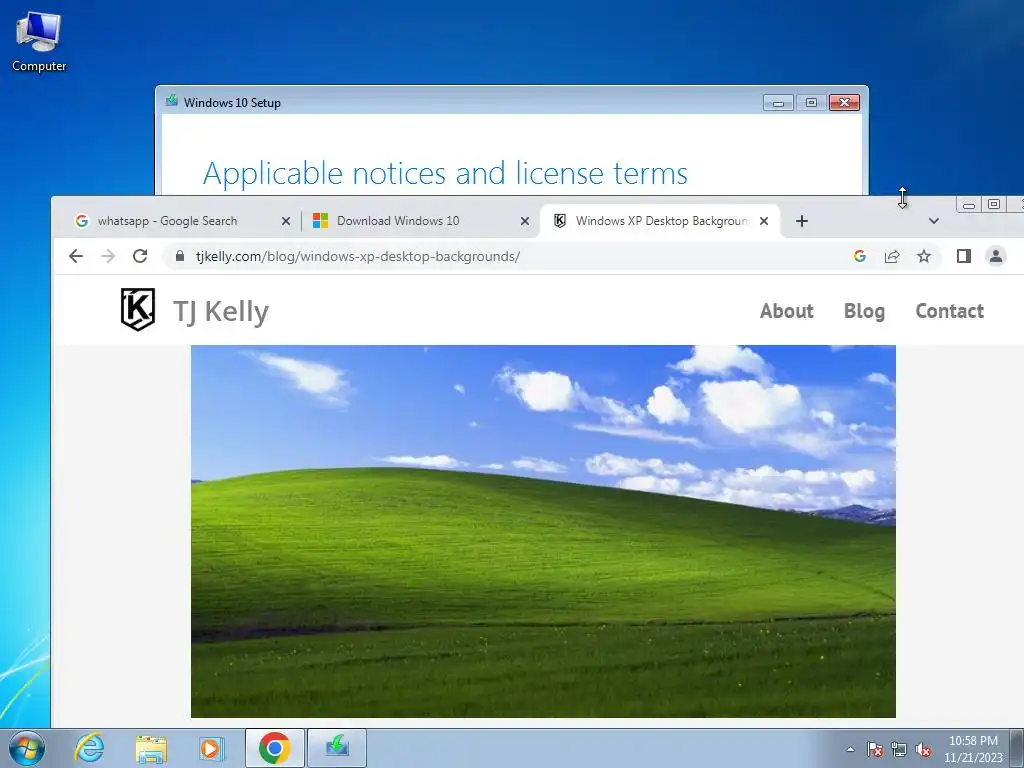
Task: Select Windows XP Desktop Backgrounds tab
Action: point(662,221)
